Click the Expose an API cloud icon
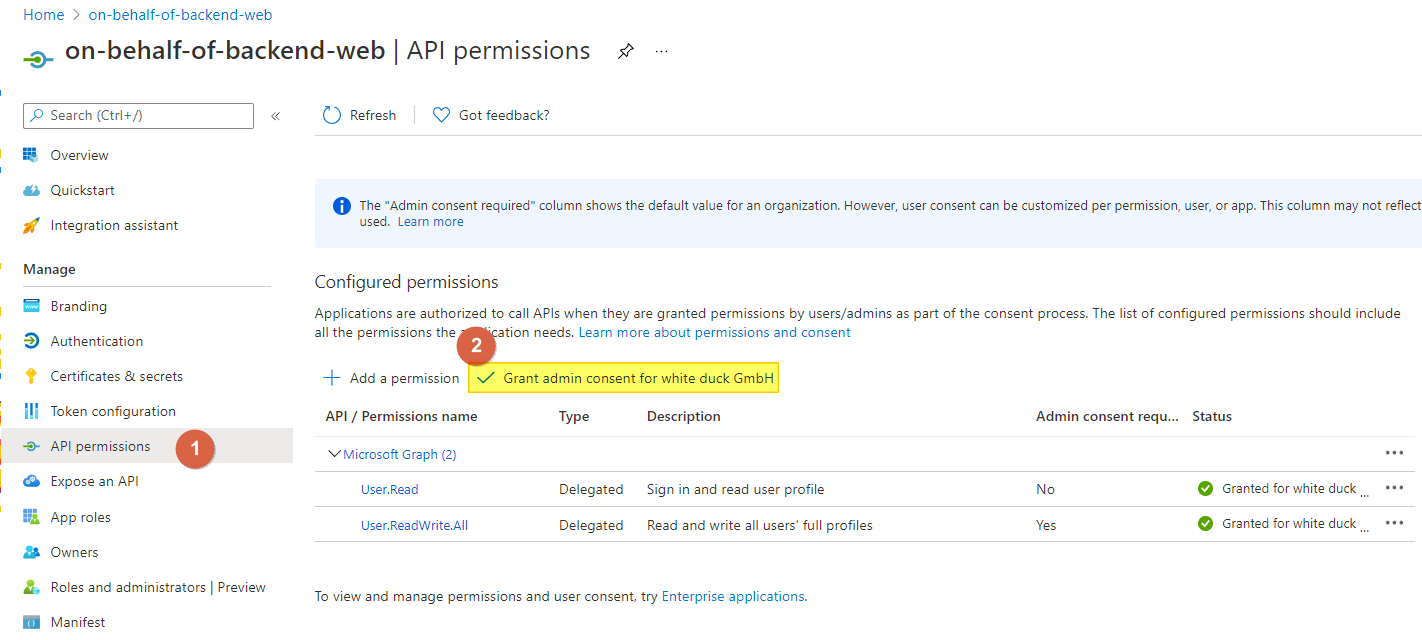The image size is (1422, 640). pos(31,481)
